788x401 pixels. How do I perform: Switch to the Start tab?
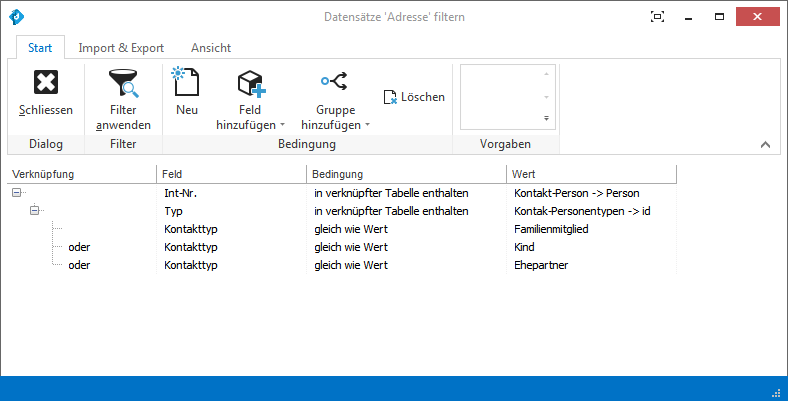point(40,48)
